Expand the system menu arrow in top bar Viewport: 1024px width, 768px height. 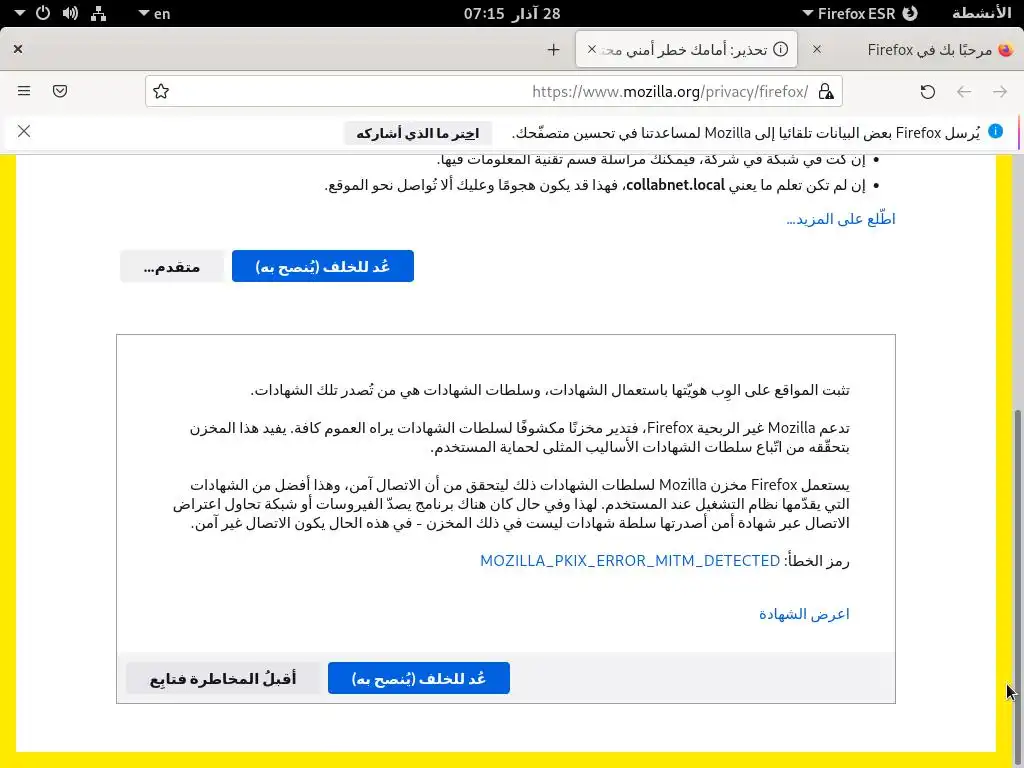(x=20, y=13)
